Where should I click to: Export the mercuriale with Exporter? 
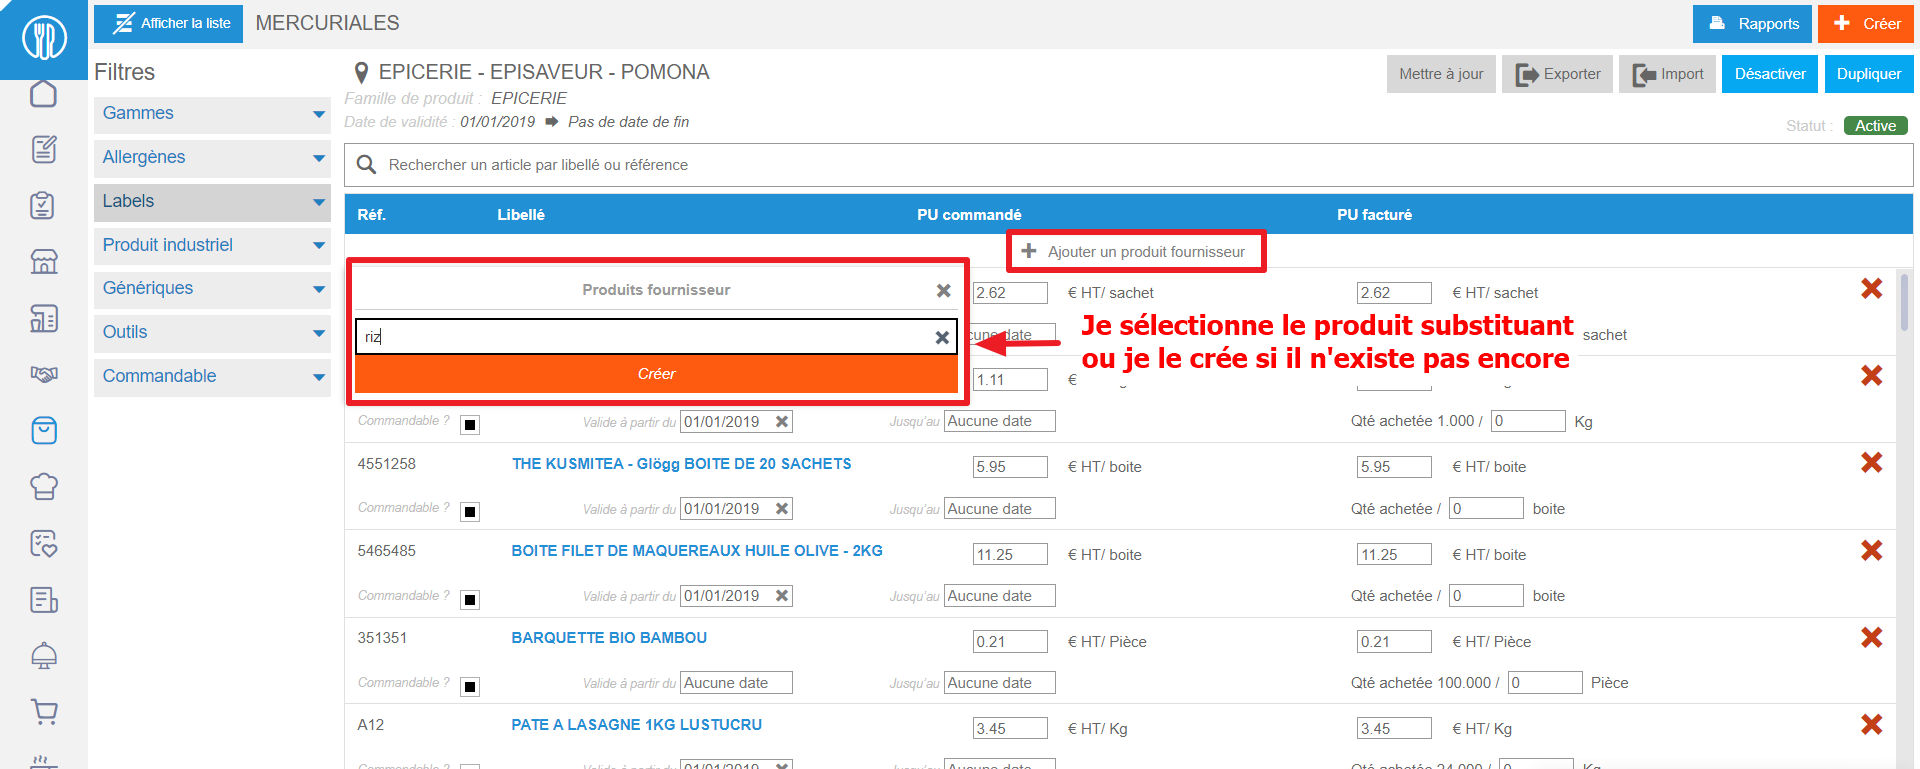1557,74
